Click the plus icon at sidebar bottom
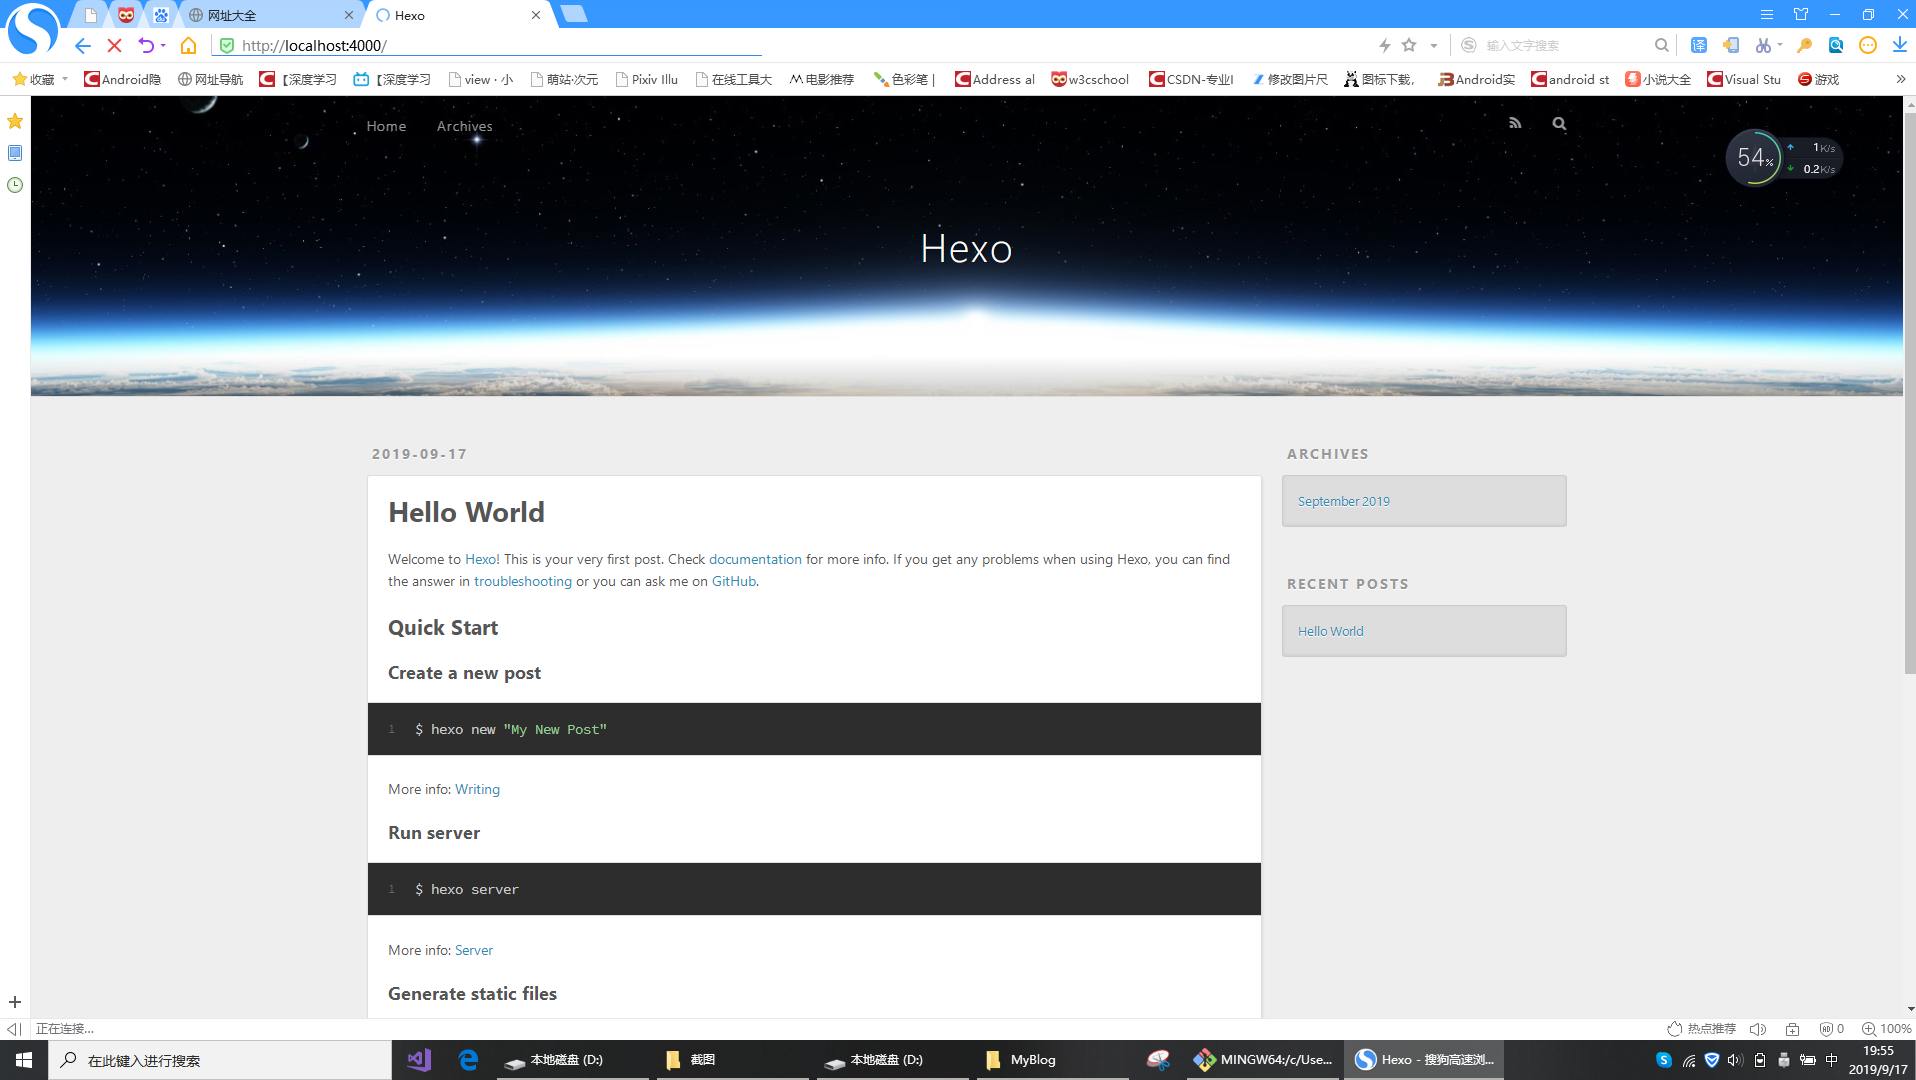The image size is (1916, 1080). tap(15, 1002)
